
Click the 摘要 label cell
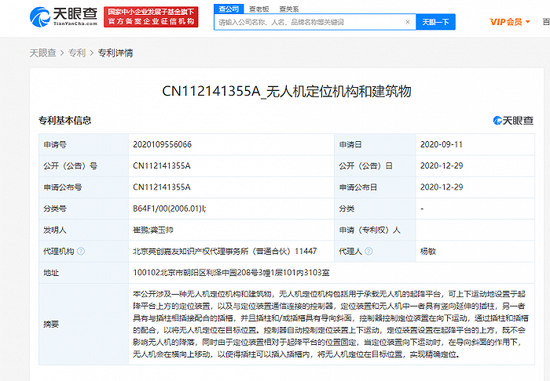coord(83,324)
